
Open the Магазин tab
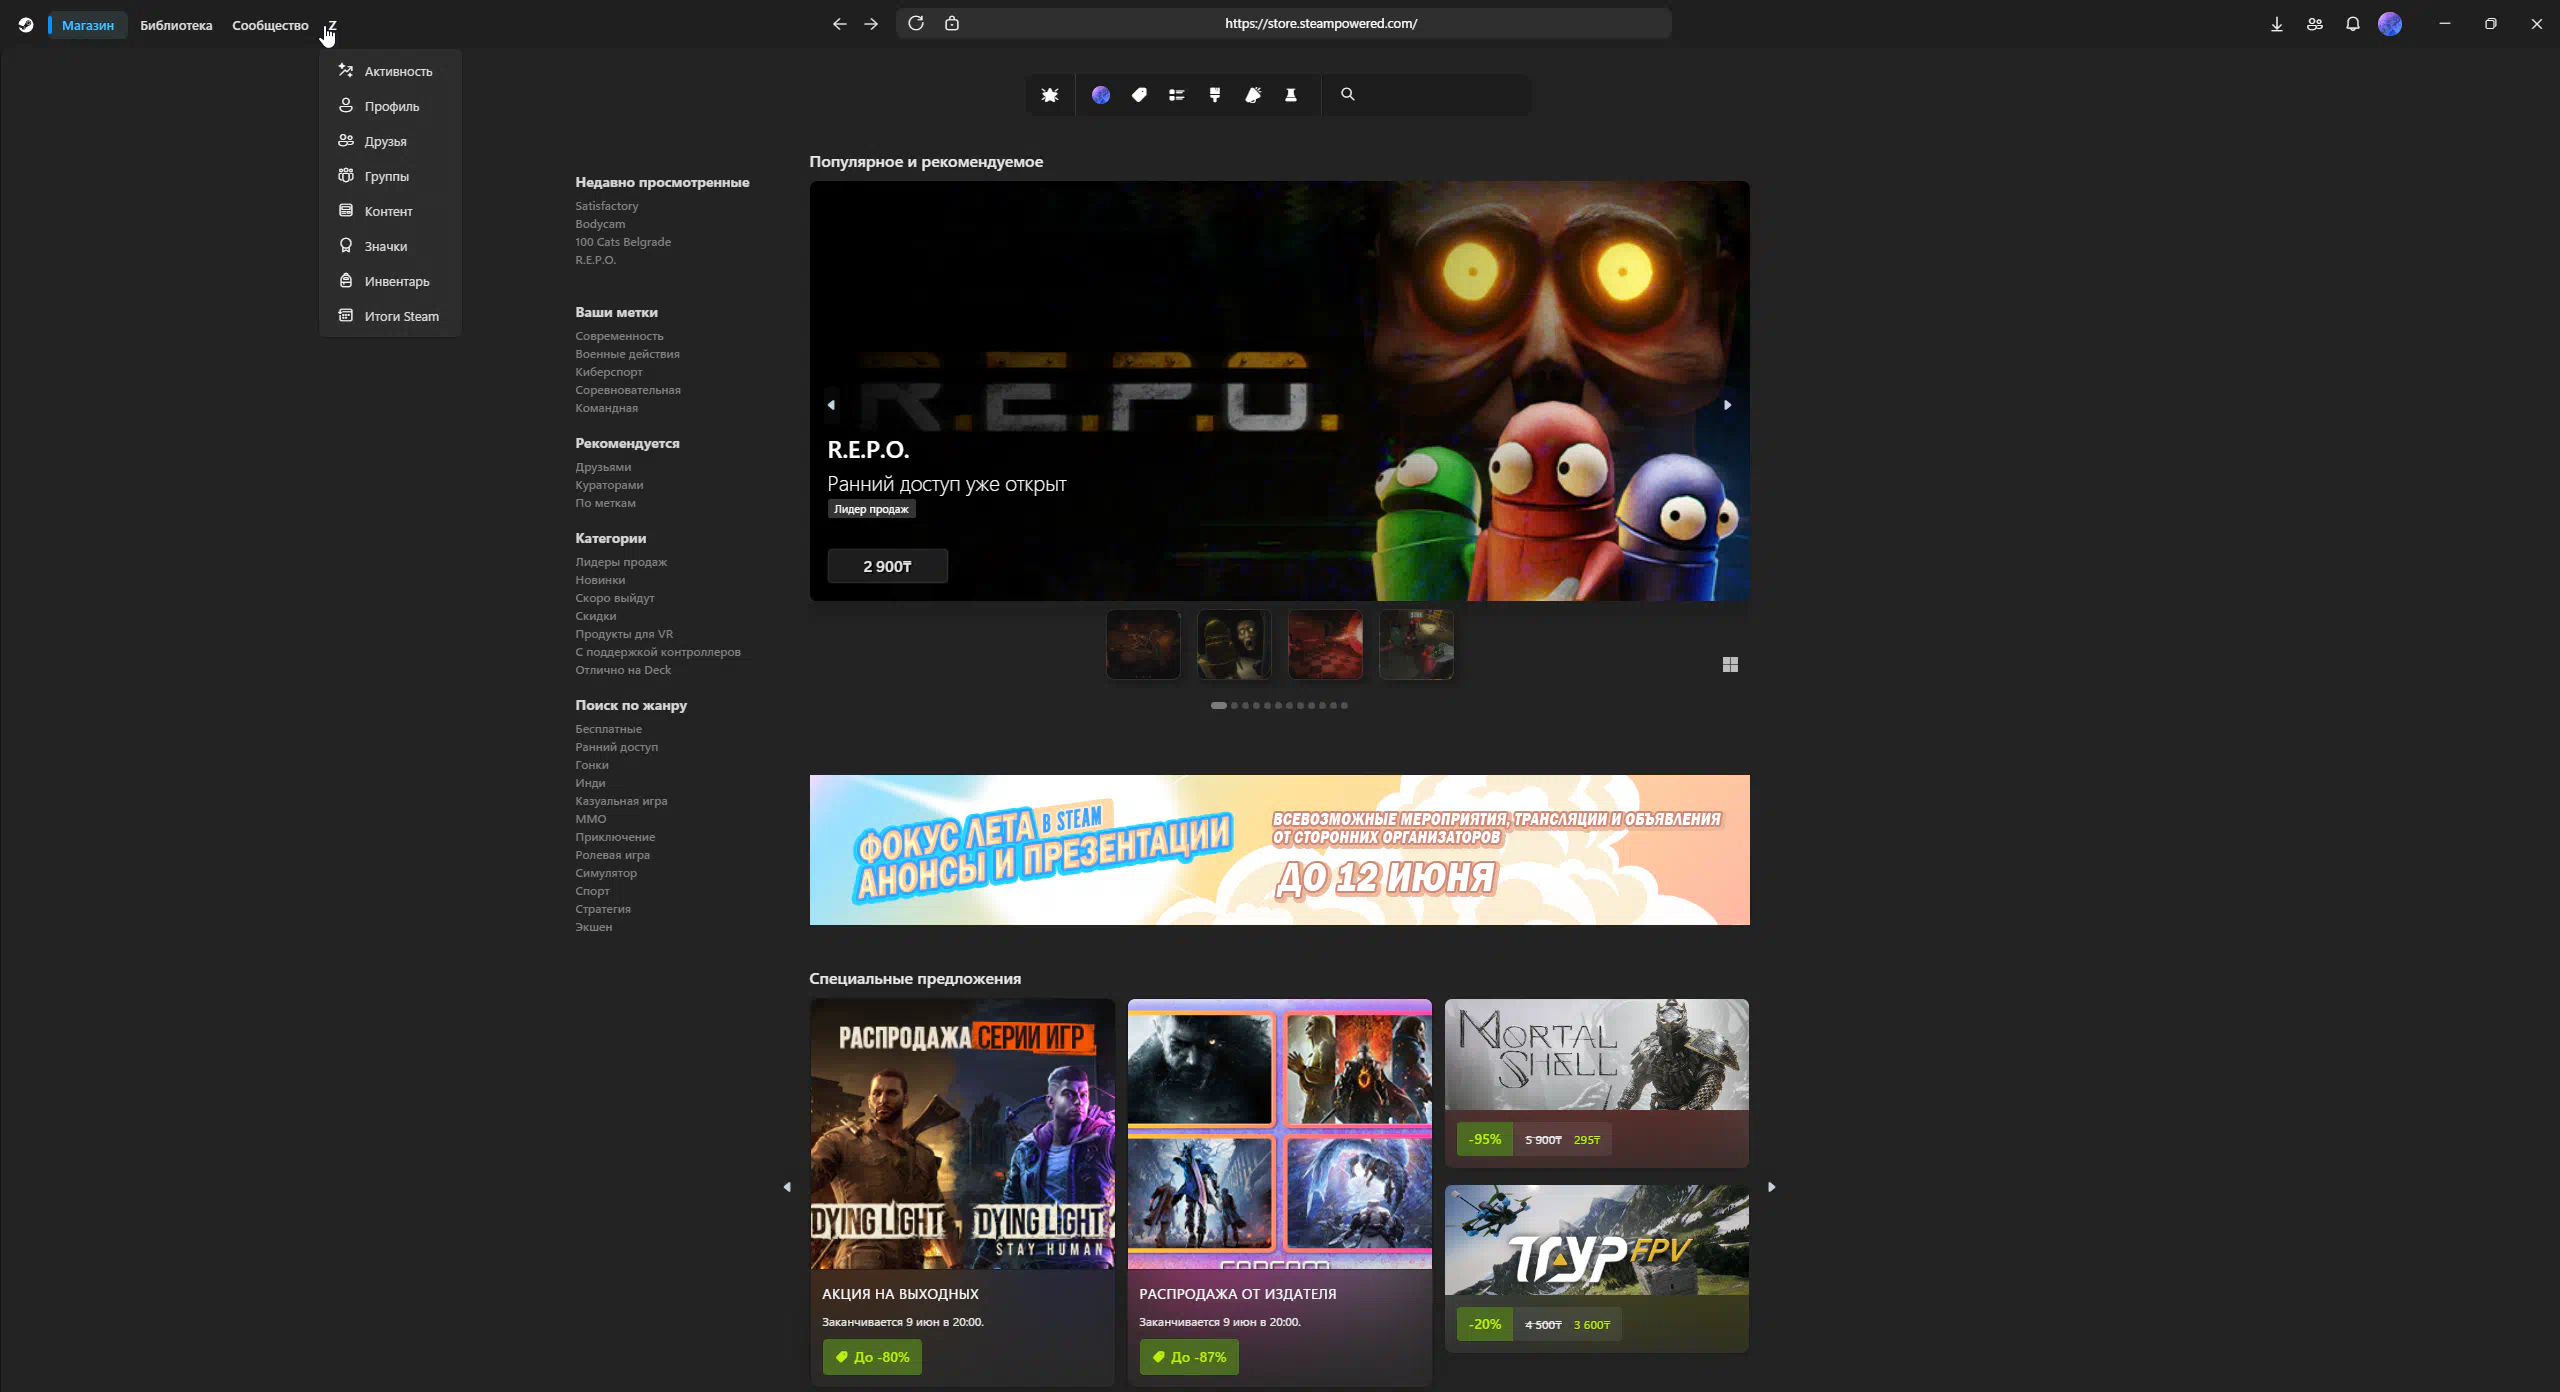(x=88, y=25)
